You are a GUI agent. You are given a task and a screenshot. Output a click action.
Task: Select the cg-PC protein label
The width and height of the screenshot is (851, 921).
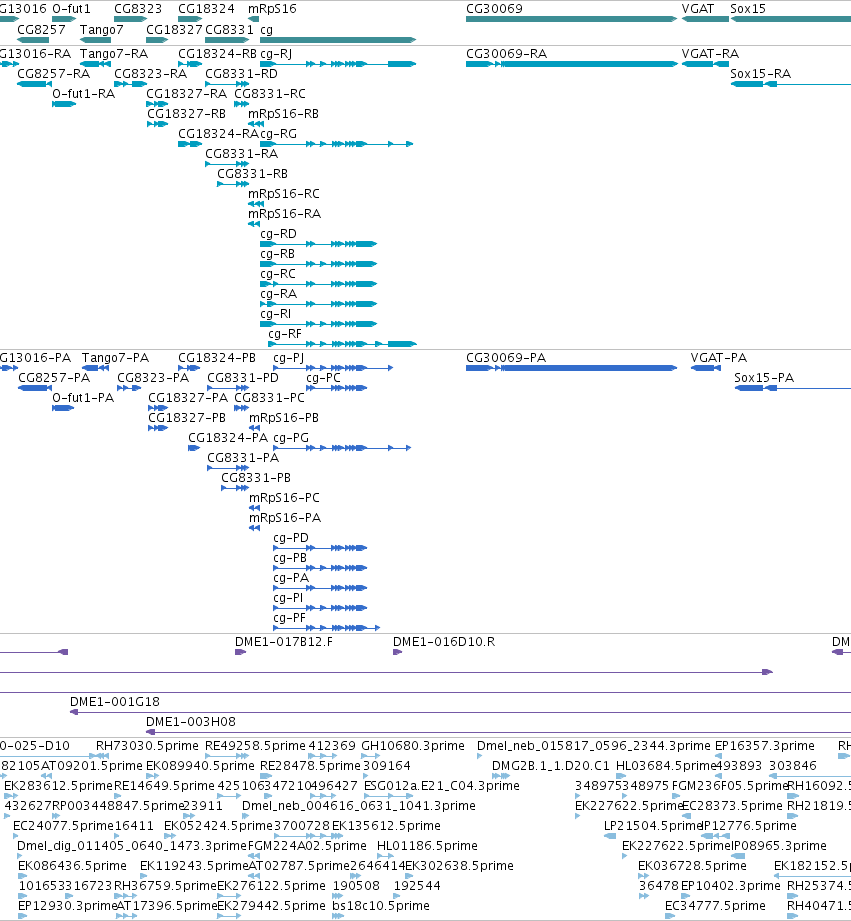[323, 378]
